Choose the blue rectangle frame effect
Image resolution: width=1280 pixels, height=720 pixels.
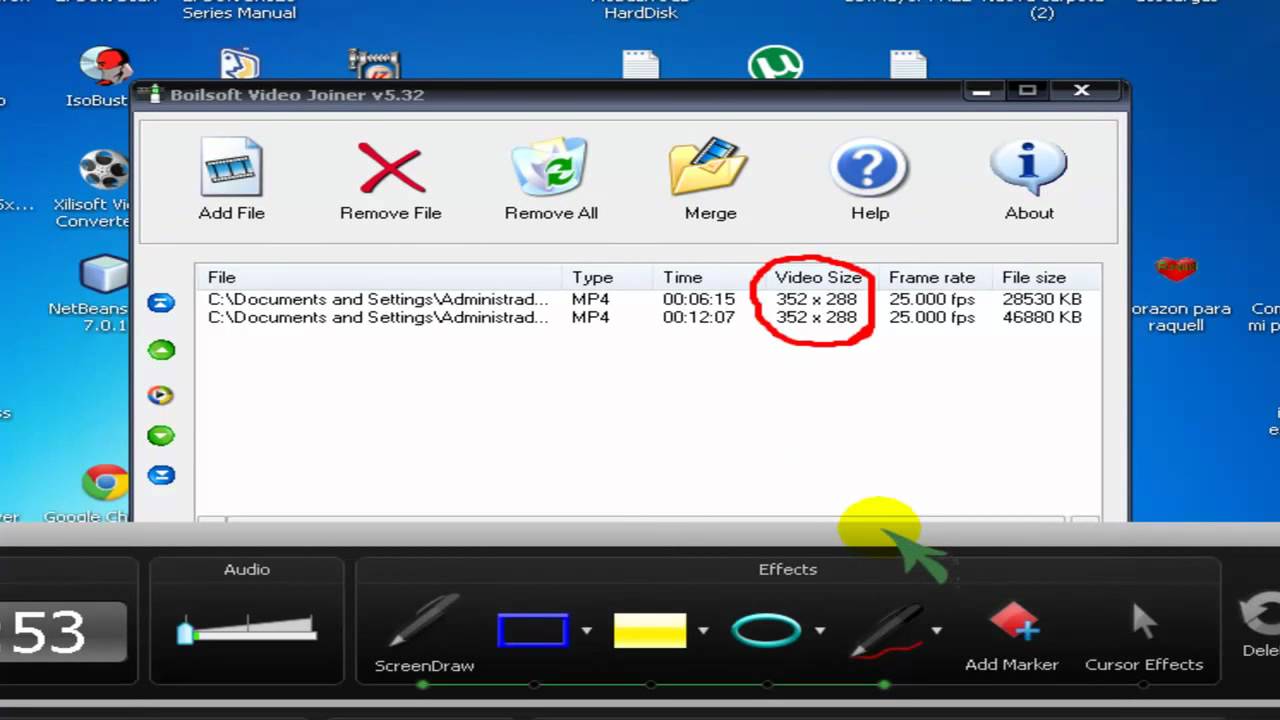(x=533, y=630)
